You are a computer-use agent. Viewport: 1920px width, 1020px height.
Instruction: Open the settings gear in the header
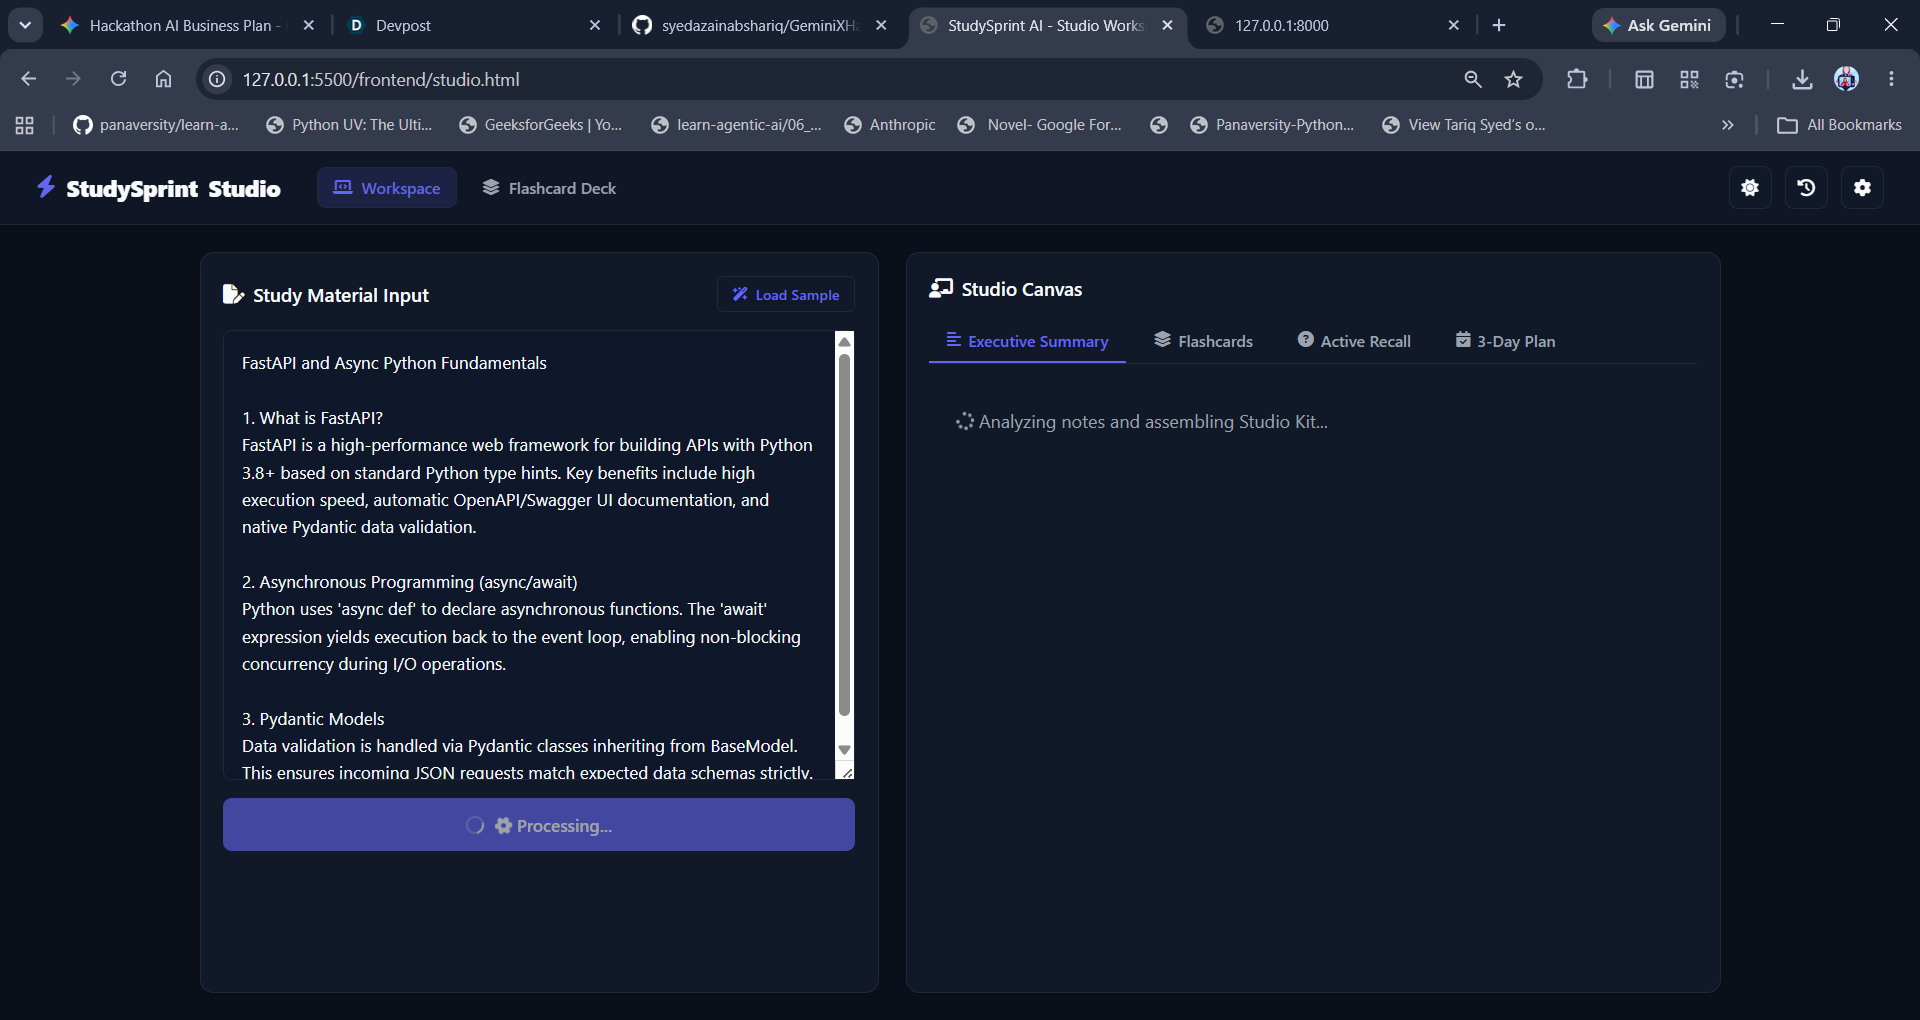(x=1862, y=188)
